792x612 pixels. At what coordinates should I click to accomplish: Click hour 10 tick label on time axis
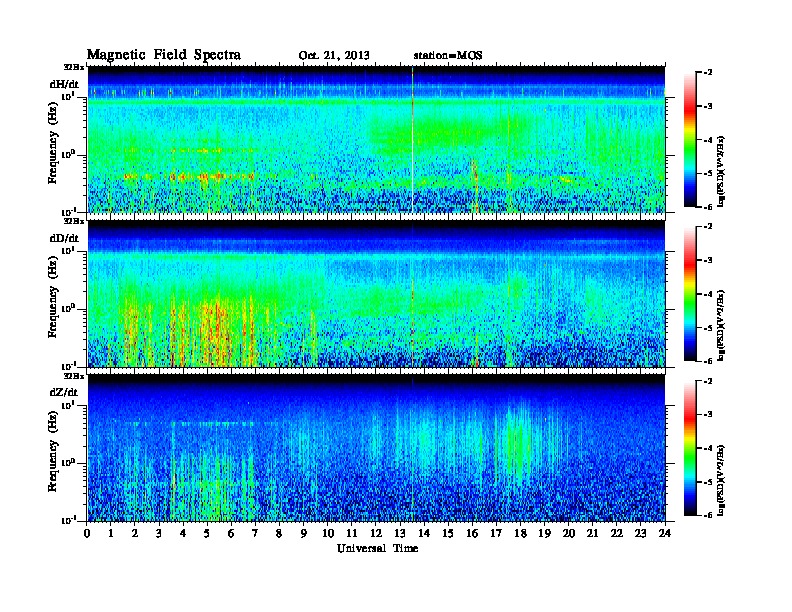328,533
